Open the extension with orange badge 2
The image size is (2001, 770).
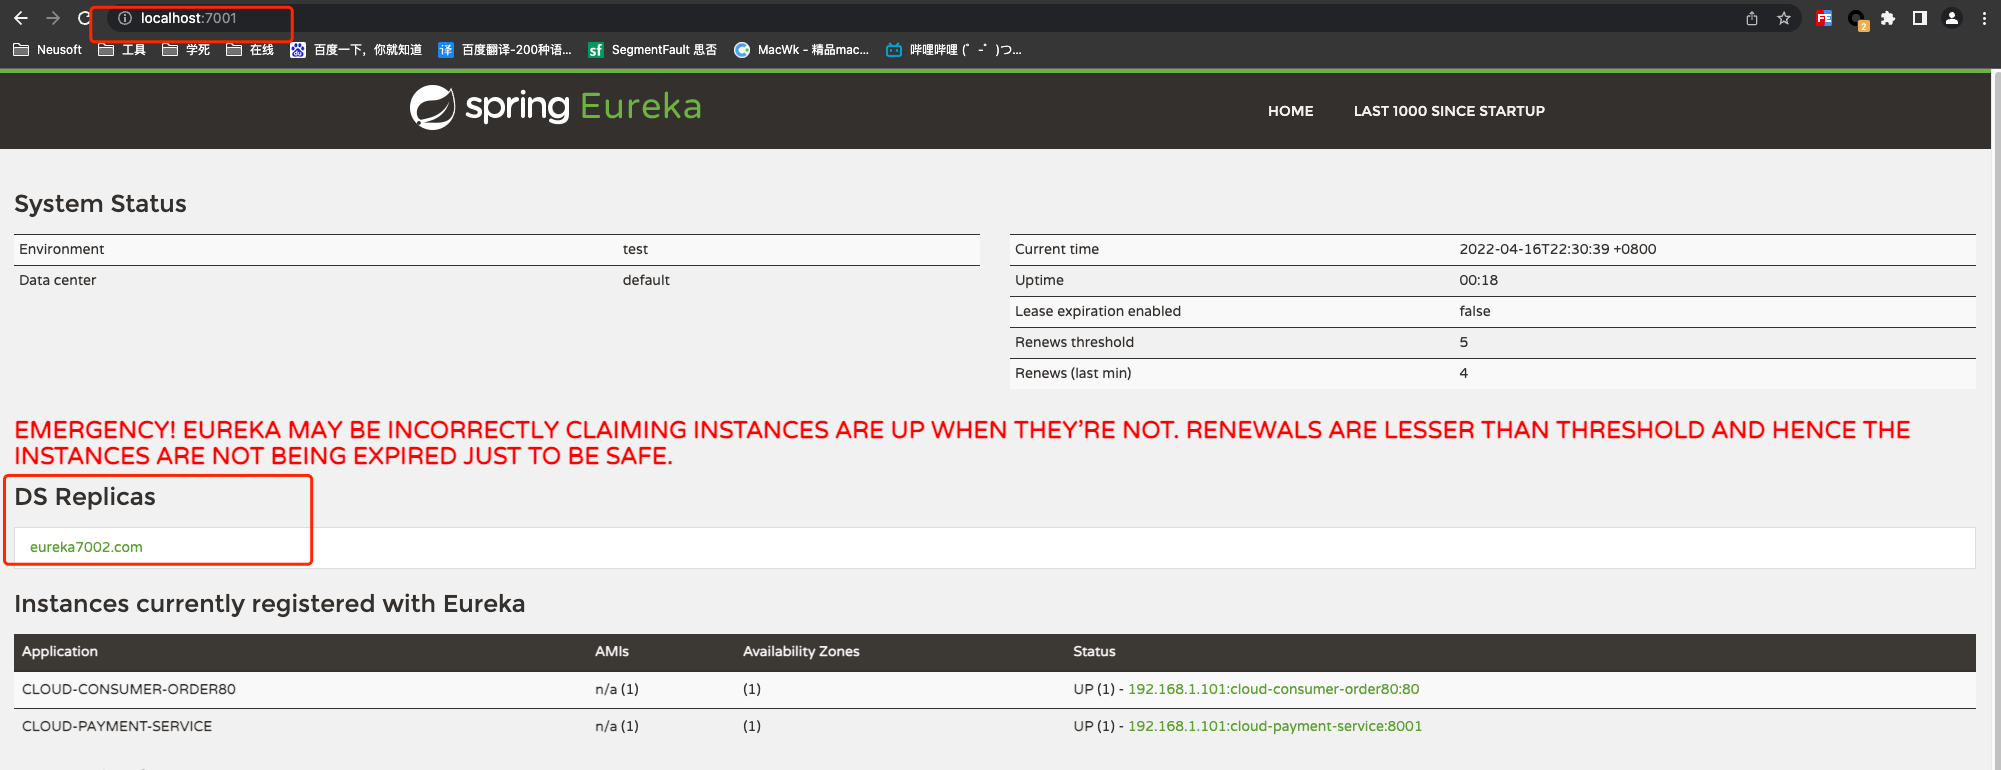pyautogui.click(x=1857, y=19)
